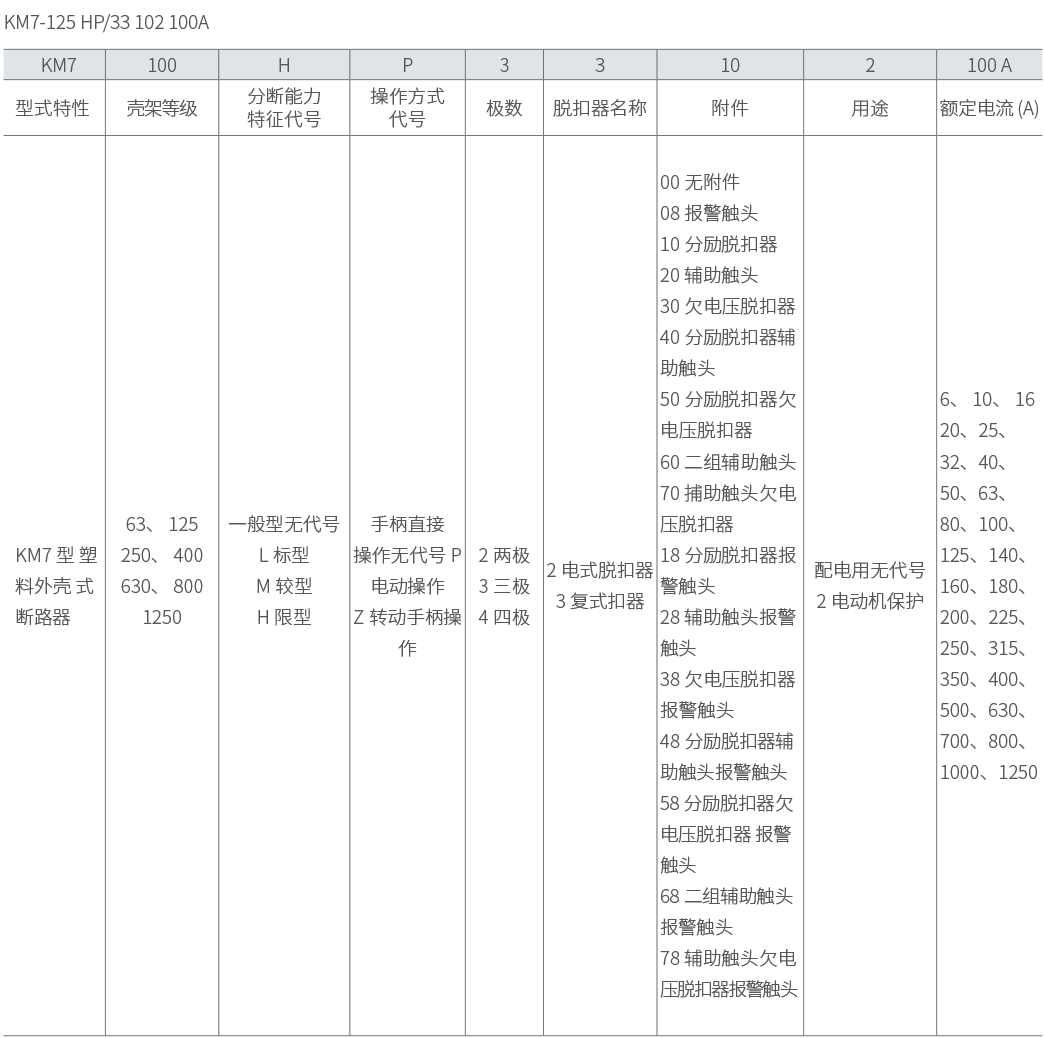The width and height of the screenshot is (1044, 1038).
Task: Select the 3 复式扣器 release type entry
Action: 600,602
